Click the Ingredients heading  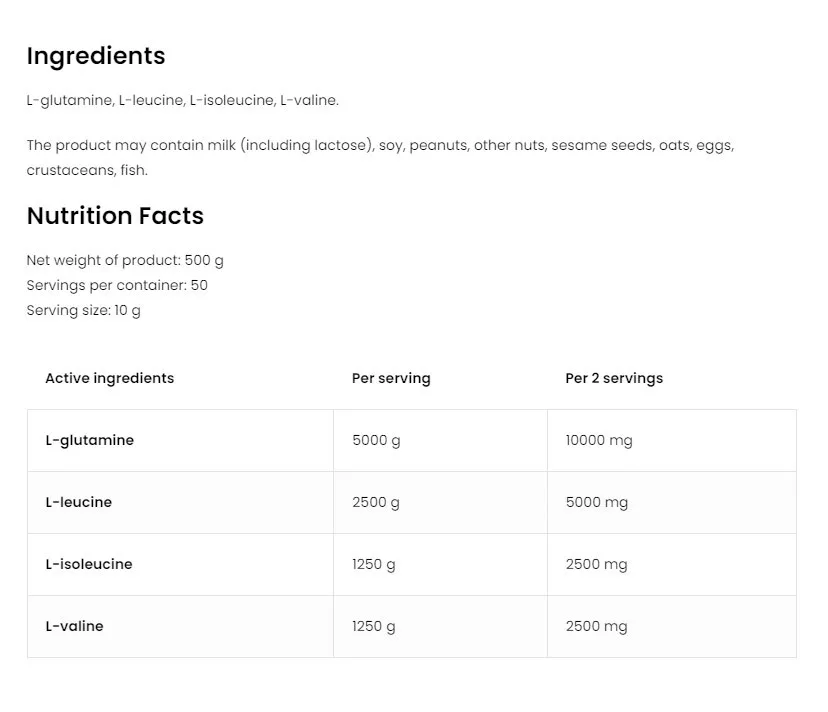point(96,56)
